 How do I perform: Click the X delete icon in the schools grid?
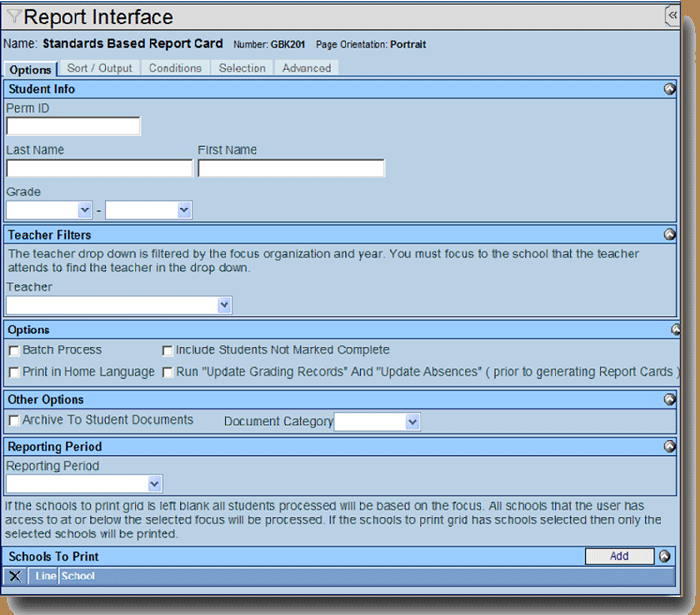click(x=15, y=576)
